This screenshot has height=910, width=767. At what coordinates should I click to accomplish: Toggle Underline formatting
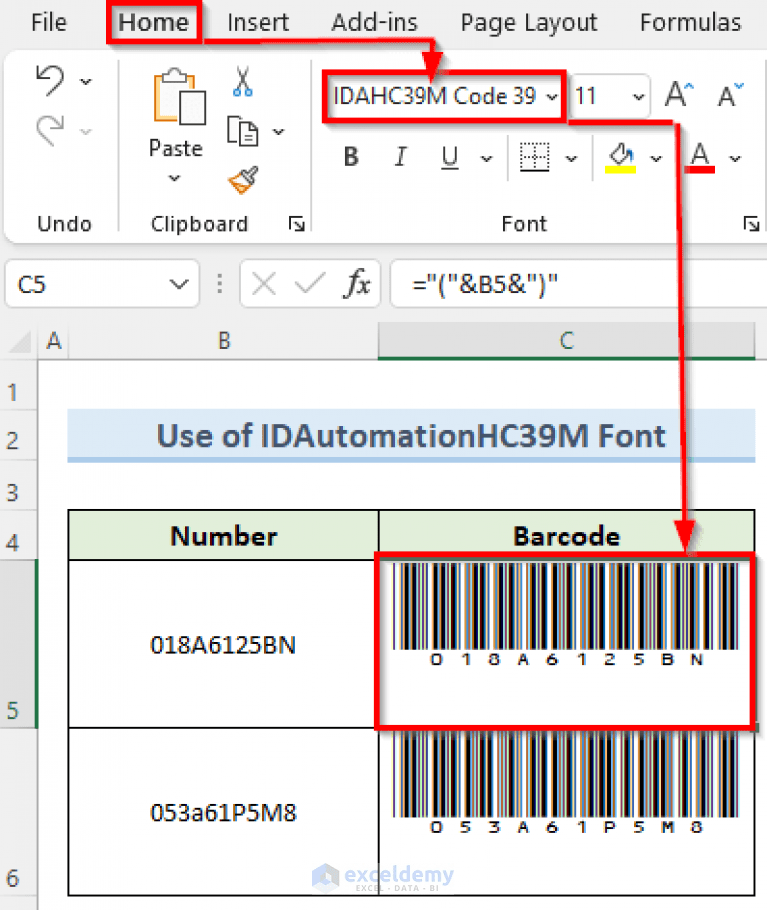pos(450,157)
